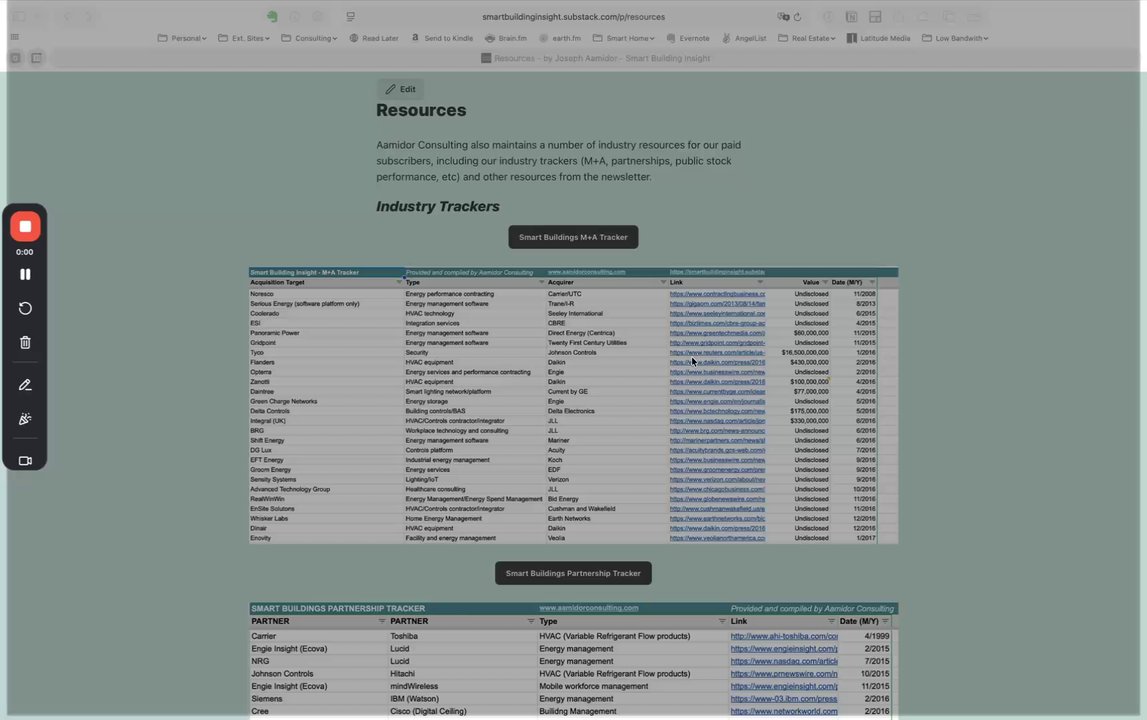This screenshot has height=720, width=1147.
Task: Click the Send to Kindle bookmark
Action: (442, 38)
